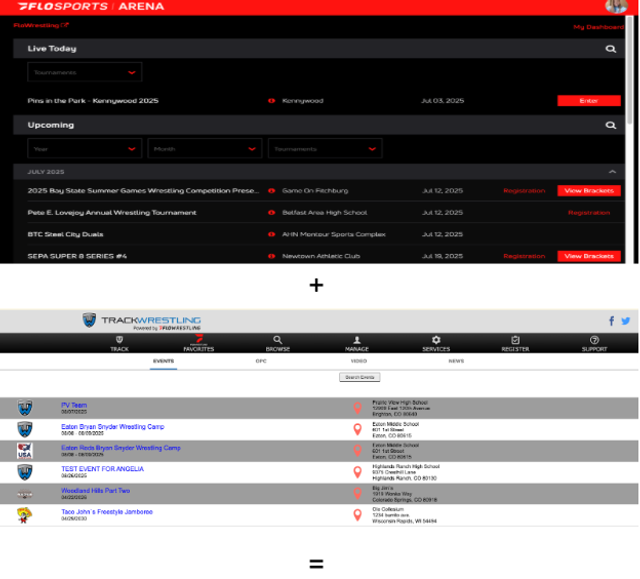The width and height of the screenshot is (640, 579).
Task: Show map pin for Eaton Reds Bryan Snyder Camp
Action: (x=358, y=450)
